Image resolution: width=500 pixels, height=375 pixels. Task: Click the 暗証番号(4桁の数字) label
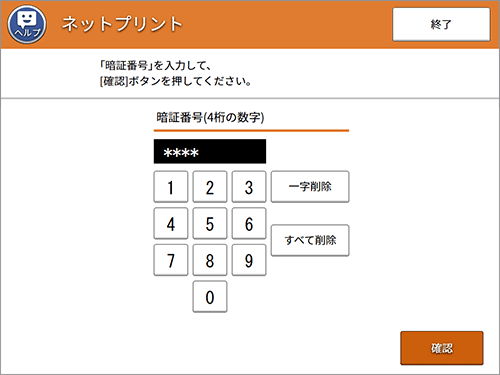pos(210,117)
